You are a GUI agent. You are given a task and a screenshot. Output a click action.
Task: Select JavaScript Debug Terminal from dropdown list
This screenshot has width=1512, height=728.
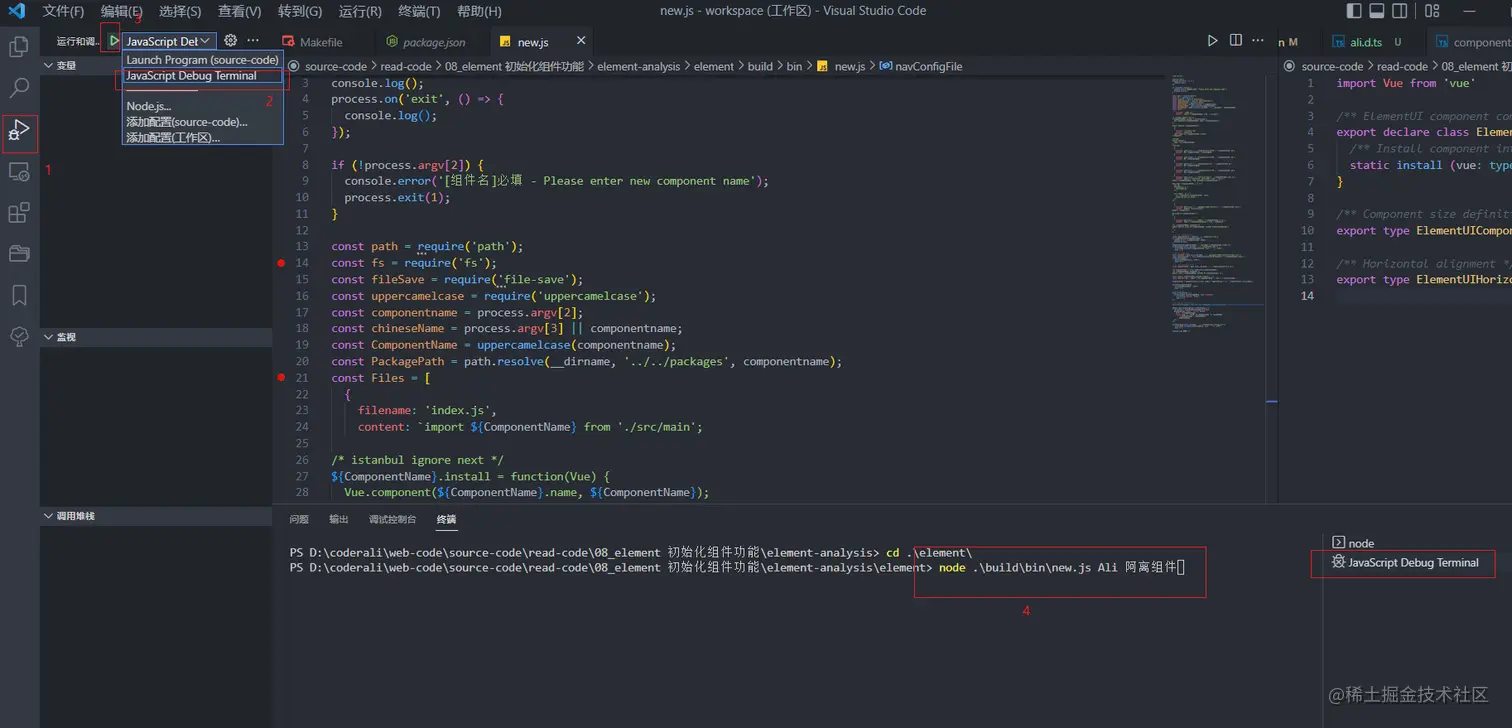pos(191,76)
